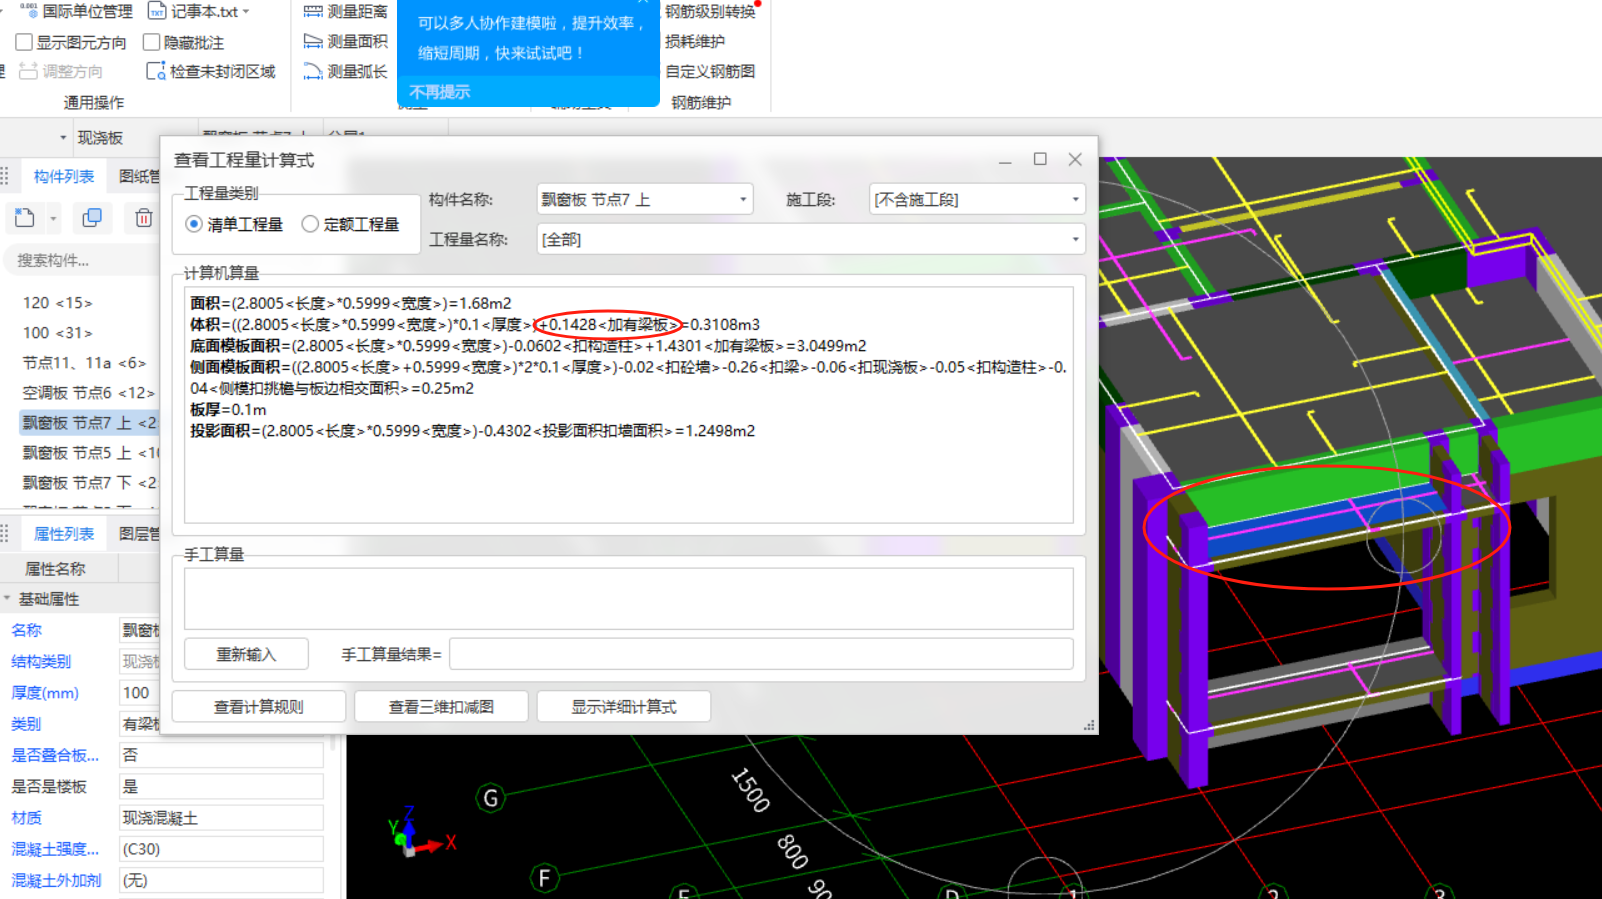Image resolution: width=1602 pixels, height=899 pixels.
Task: Click 查看三维扣减图 button
Action: pos(441,706)
